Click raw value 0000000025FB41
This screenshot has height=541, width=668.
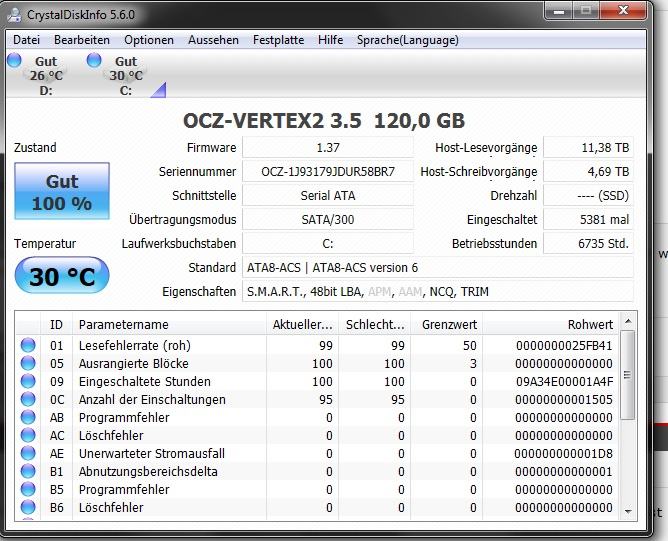click(564, 345)
